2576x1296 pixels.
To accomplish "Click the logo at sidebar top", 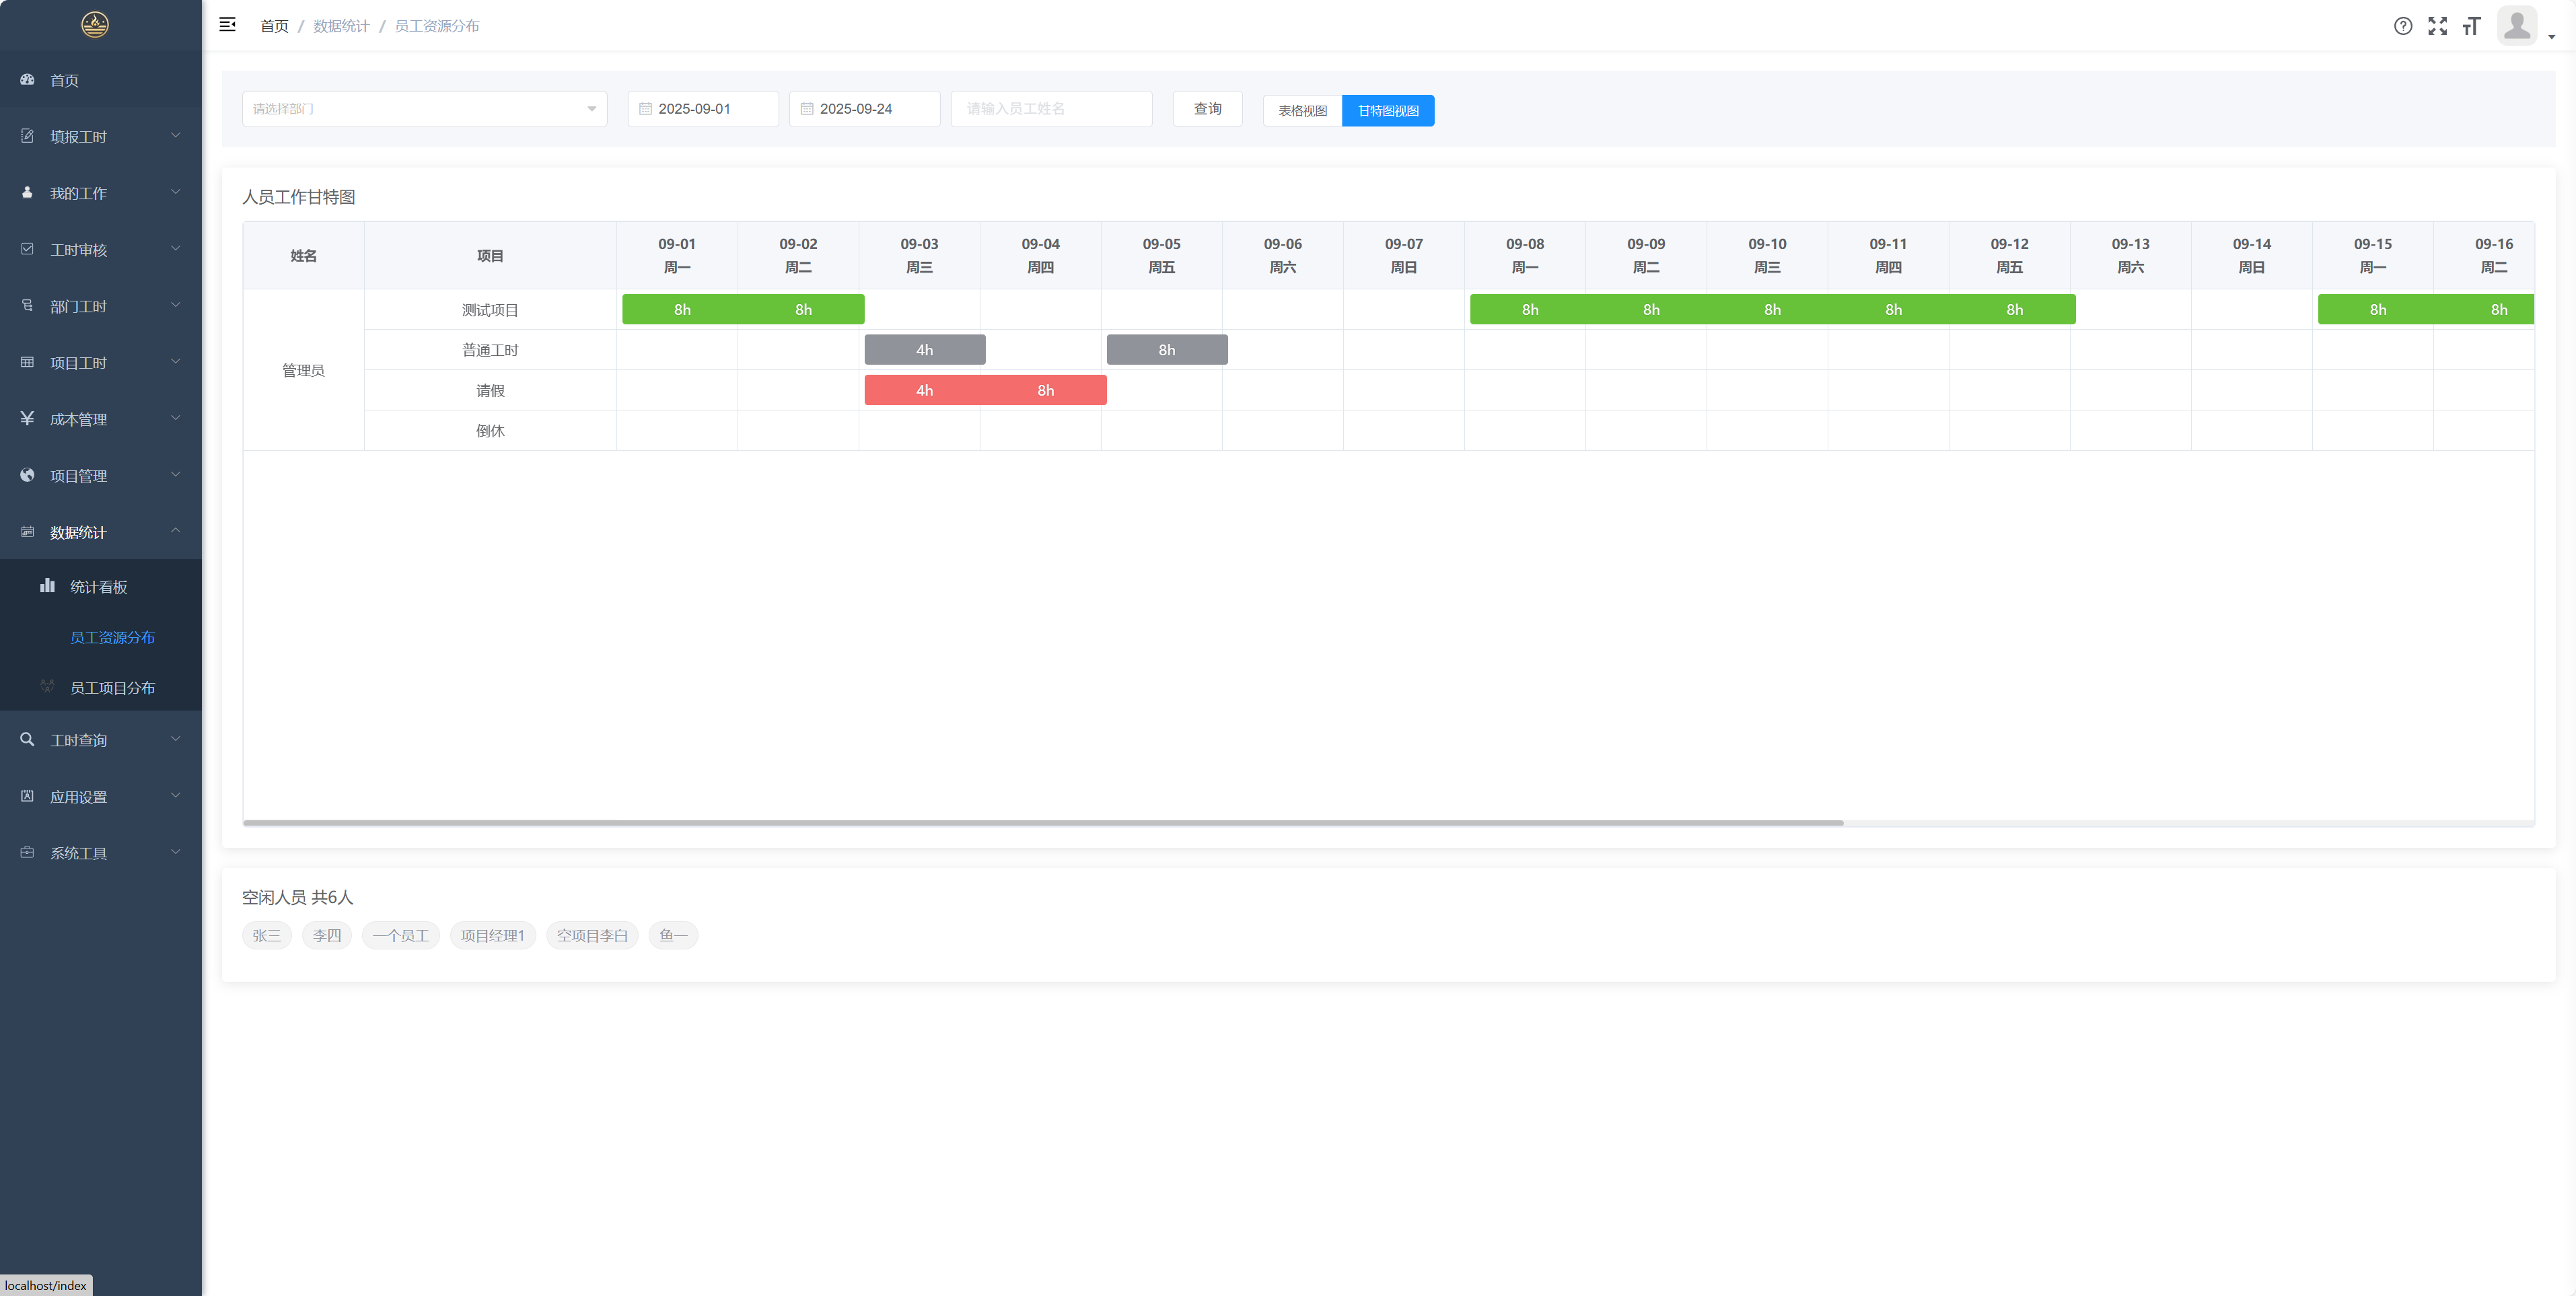I will pyautogui.click(x=95, y=24).
